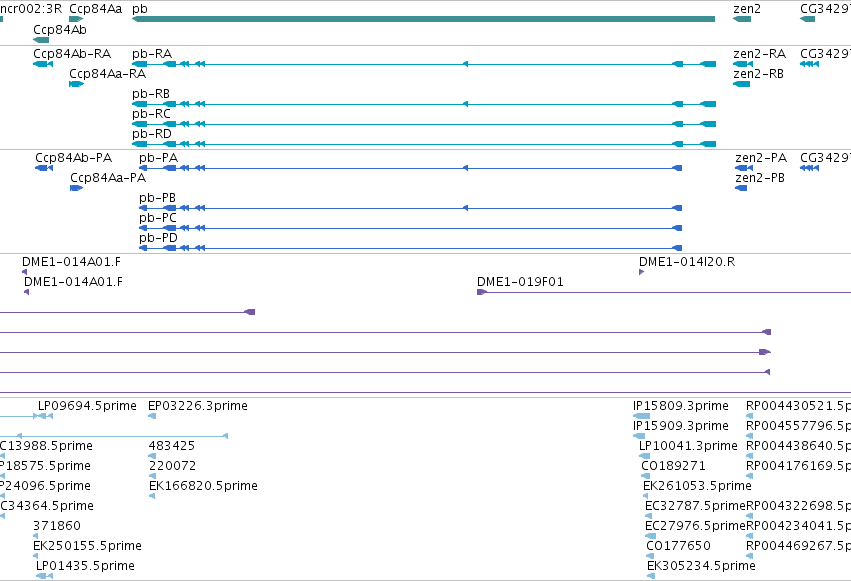Image resolution: width=851 pixels, height=581 pixels.
Task: Click the EK166820.5prime EST
Action: coord(152,496)
